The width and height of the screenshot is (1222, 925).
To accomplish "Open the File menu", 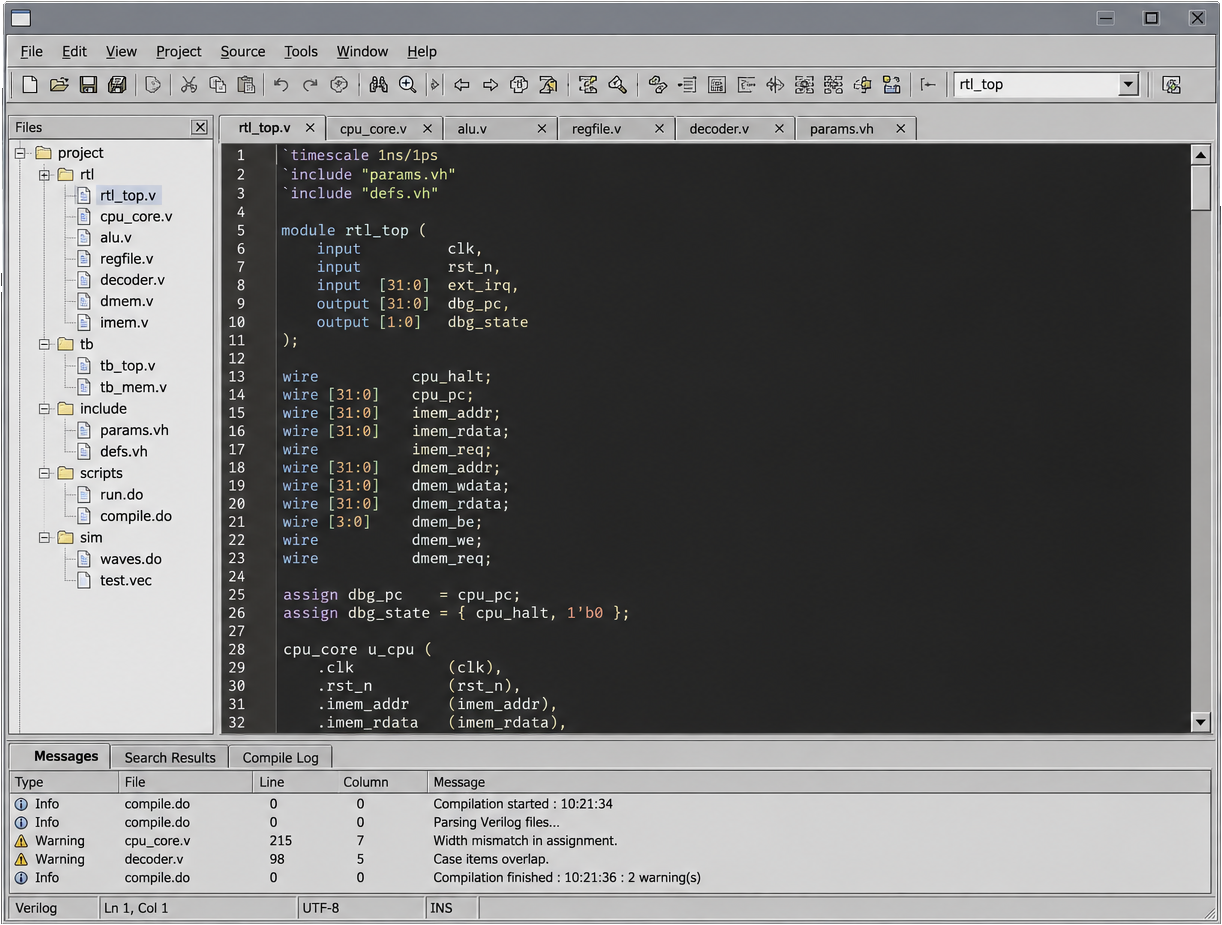I will pyautogui.click(x=31, y=51).
